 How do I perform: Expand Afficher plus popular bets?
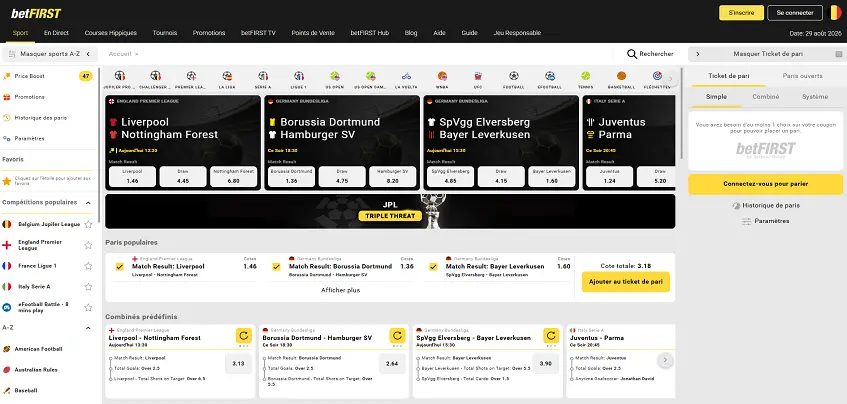340,290
